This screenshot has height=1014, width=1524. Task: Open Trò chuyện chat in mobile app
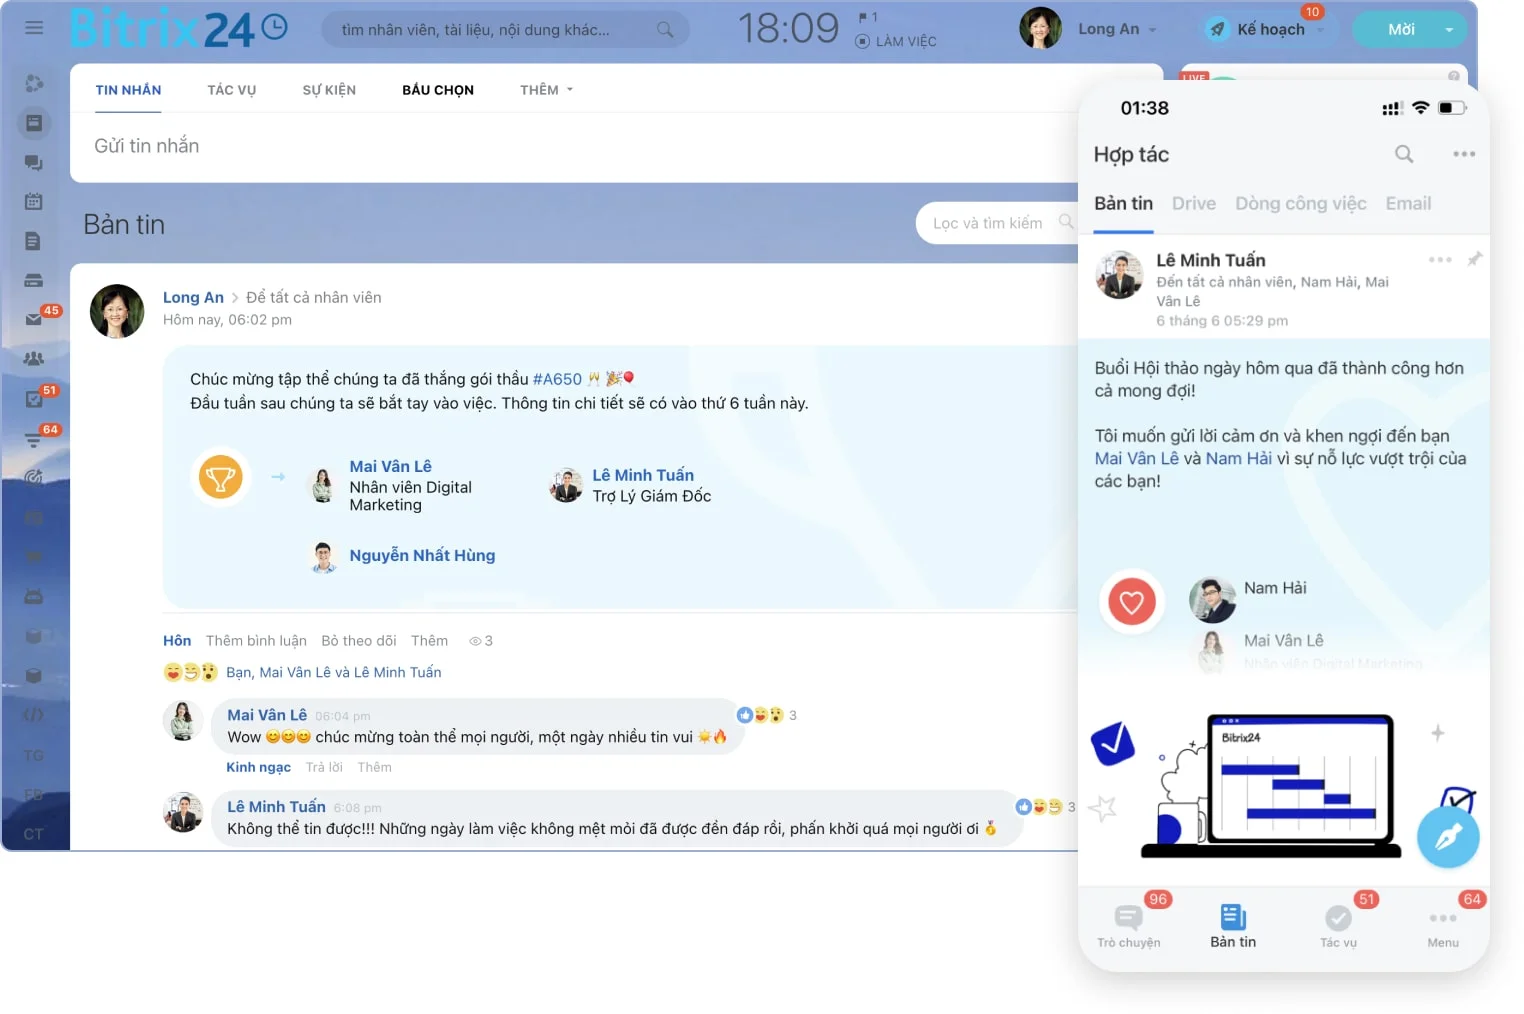point(1129,920)
